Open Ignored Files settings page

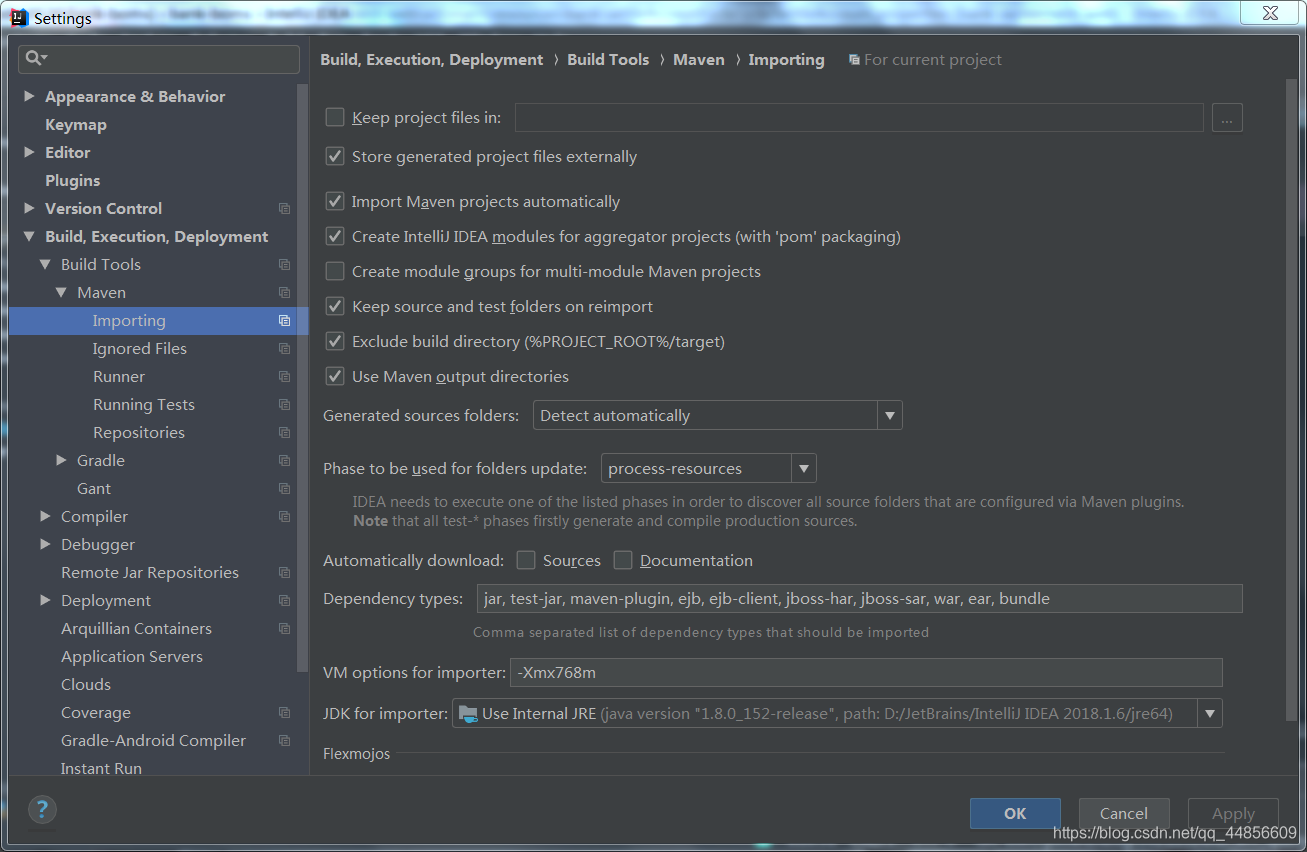coord(140,349)
